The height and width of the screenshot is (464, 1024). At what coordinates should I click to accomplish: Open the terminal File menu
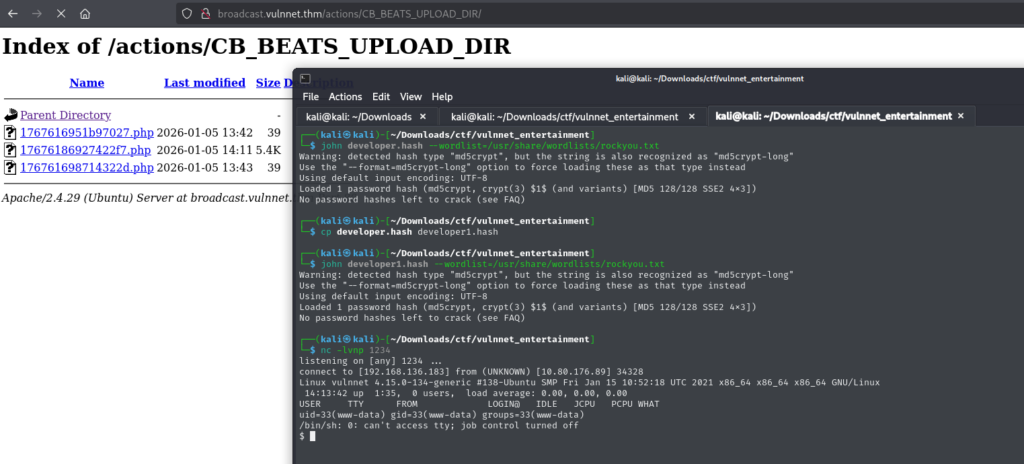click(x=310, y=97)
